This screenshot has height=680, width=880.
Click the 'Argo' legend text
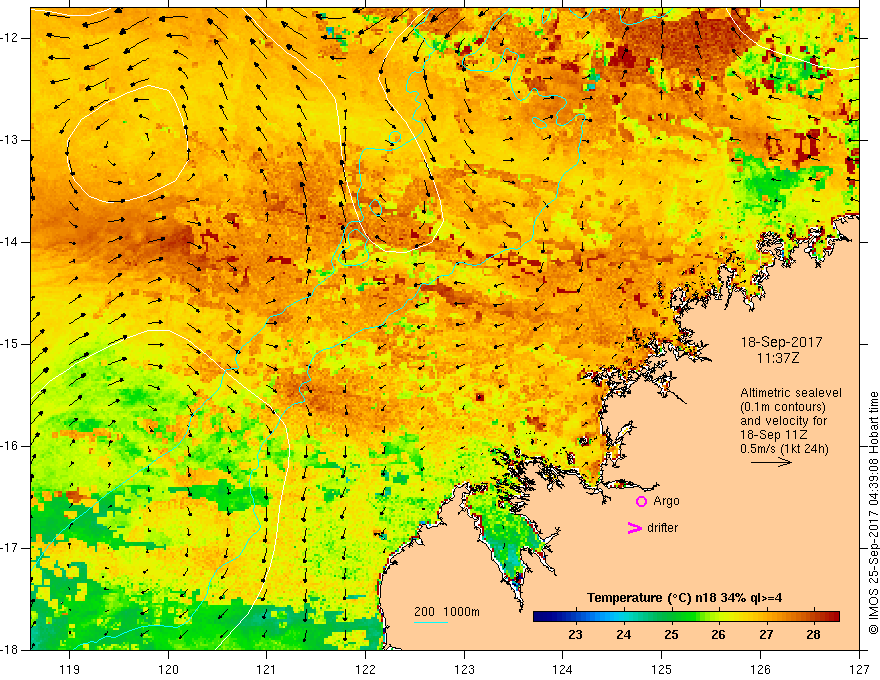pyautogui.click(x=666, y=501)
